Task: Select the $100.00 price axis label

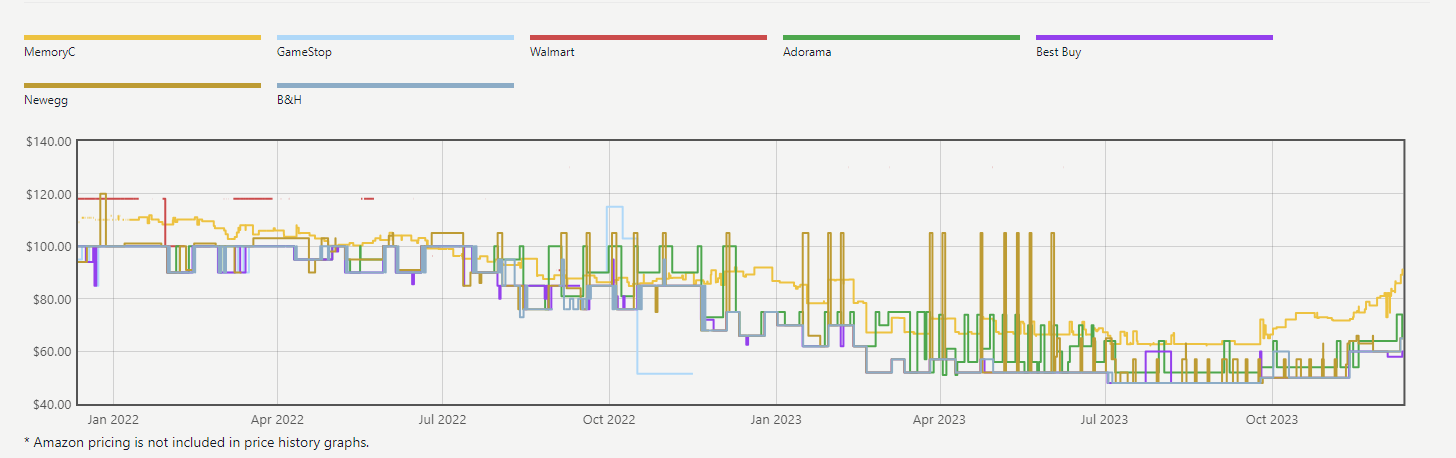Action: 48,247
